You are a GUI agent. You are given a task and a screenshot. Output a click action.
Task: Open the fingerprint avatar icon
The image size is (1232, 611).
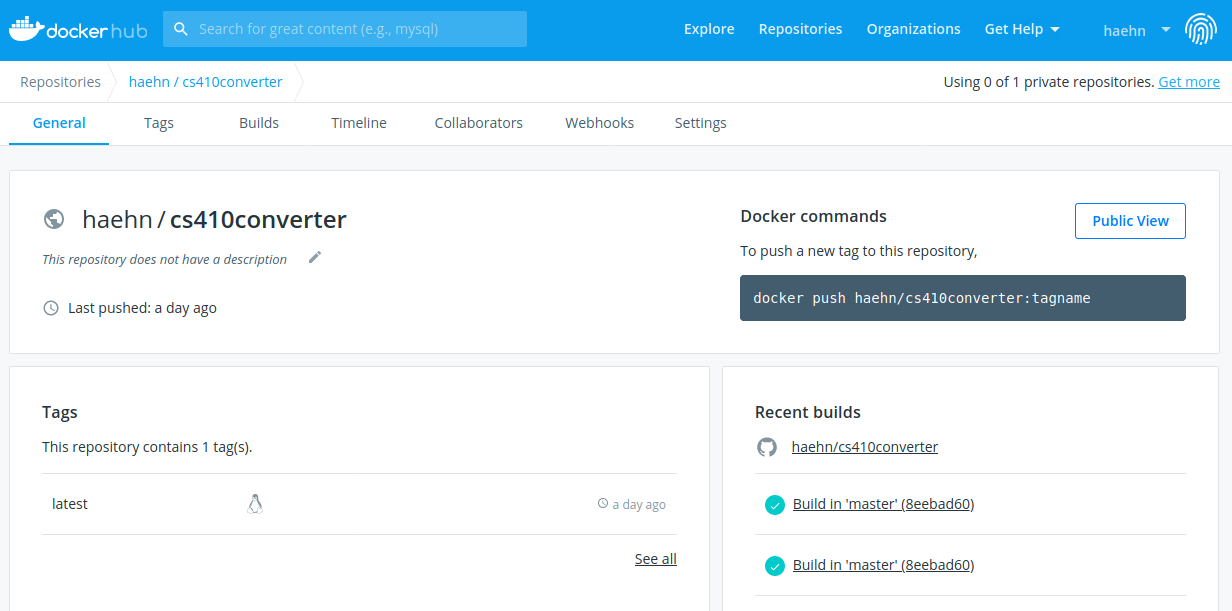(x=1201, y=30)
